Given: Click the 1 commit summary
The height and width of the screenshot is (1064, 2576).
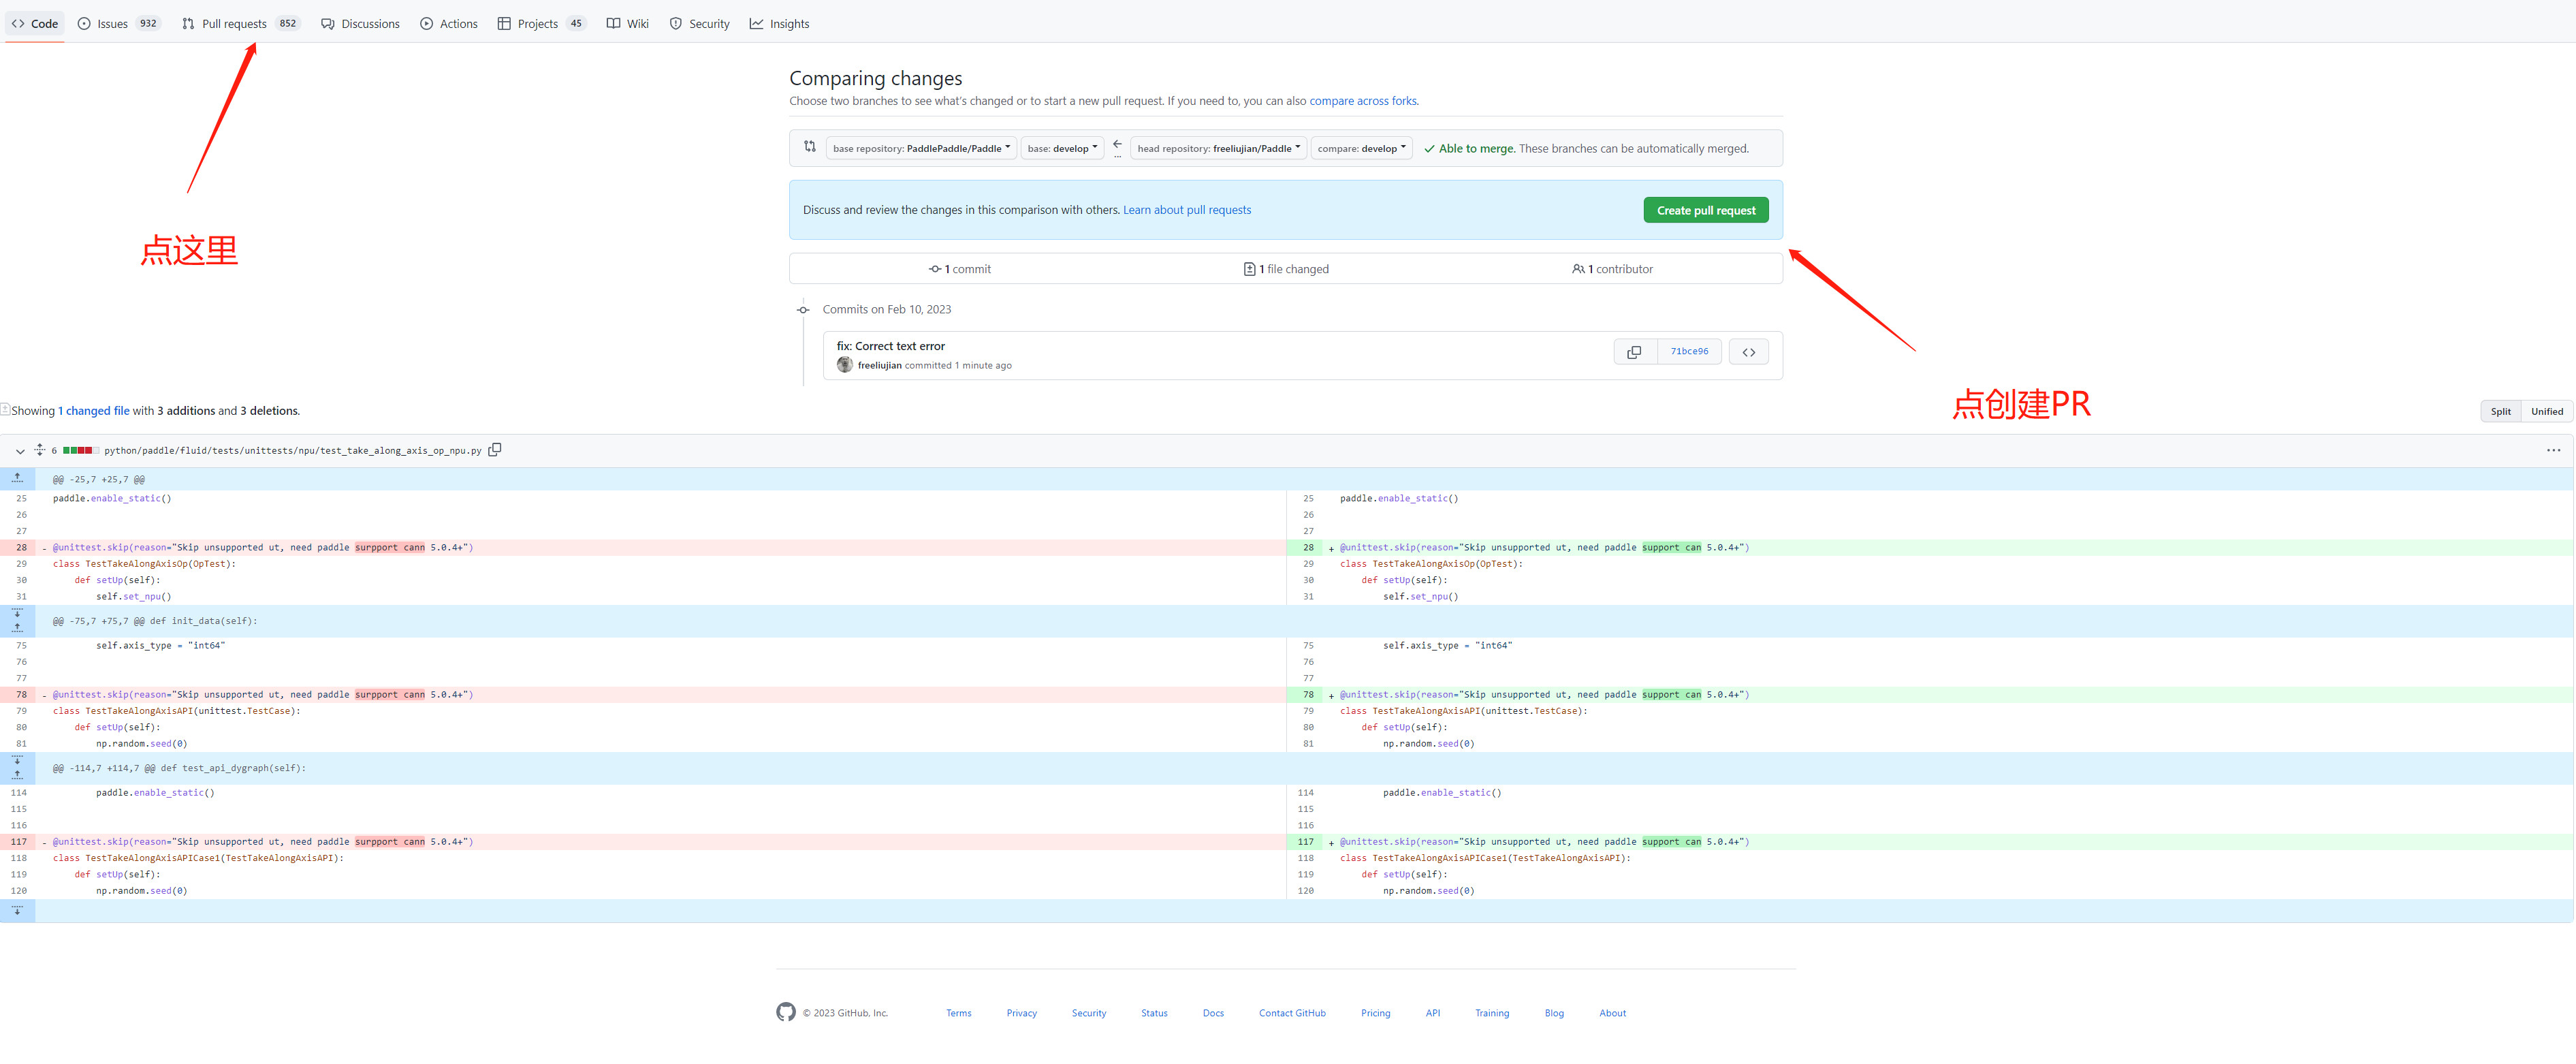Looking at the screenshot, I should coord(959,269).
